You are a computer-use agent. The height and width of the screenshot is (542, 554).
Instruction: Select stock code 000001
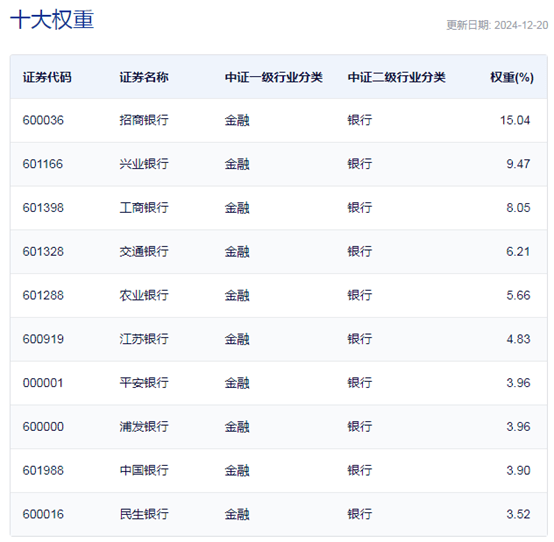[43, 383]
